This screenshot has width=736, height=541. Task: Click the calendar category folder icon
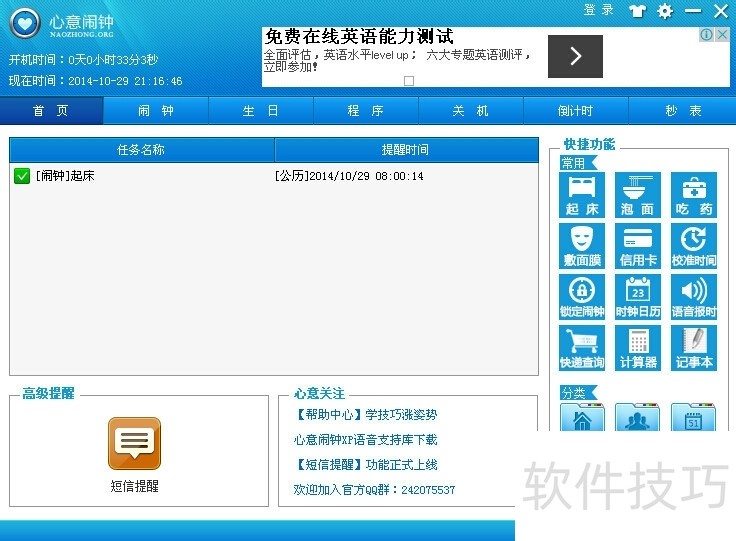[x=693, y=417]
